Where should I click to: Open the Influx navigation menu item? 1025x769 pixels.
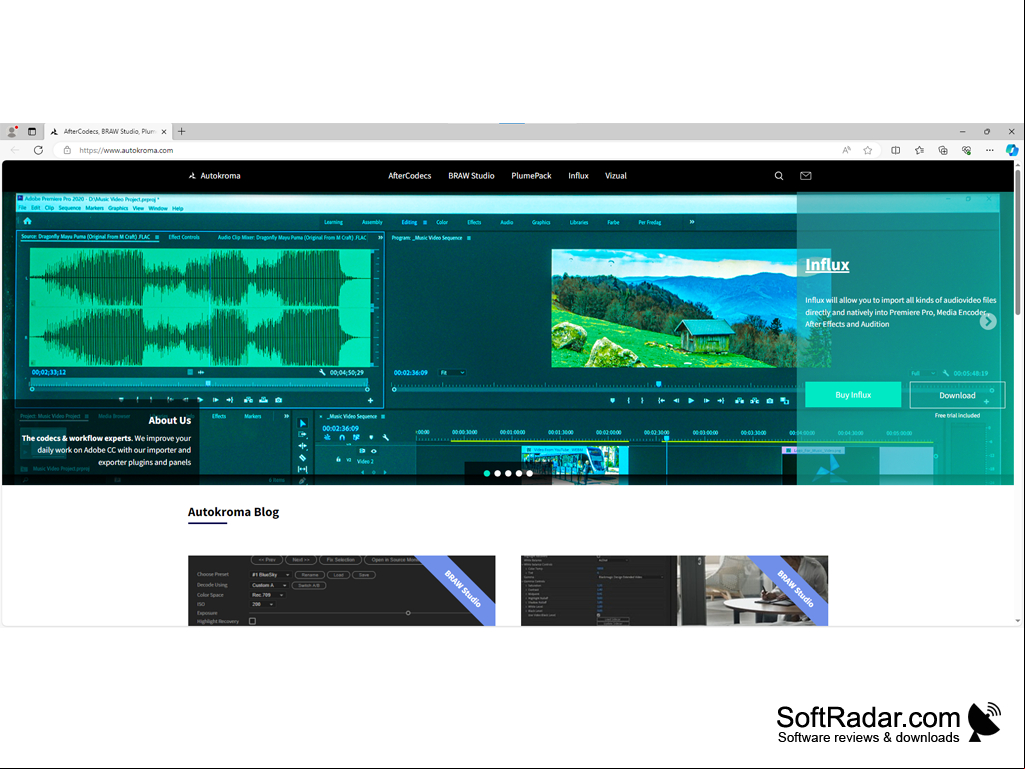coord(579,176)
